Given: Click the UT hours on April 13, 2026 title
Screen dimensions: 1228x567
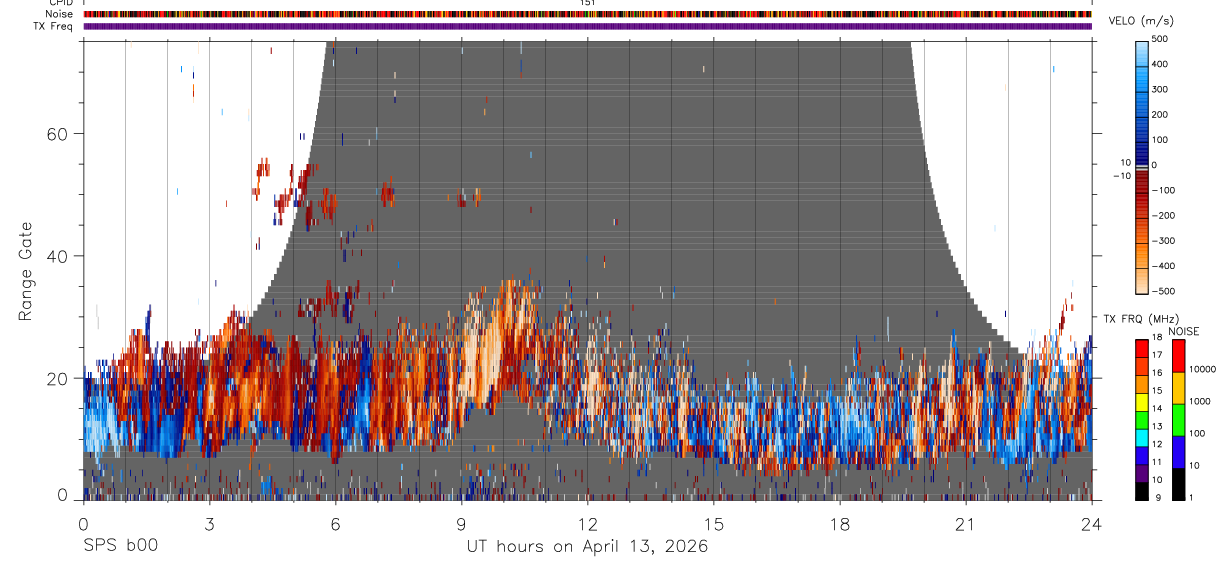Looking at the screenshot, I should tap(587, 547).
